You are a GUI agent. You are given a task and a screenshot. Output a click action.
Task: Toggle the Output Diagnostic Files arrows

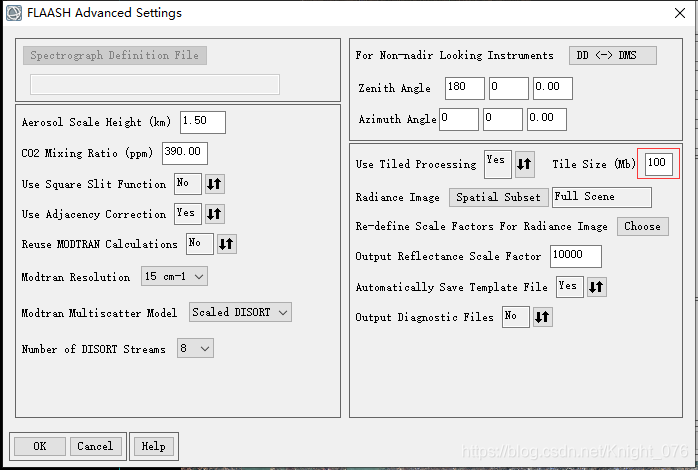pyautogui.click(x=542, y=317)
